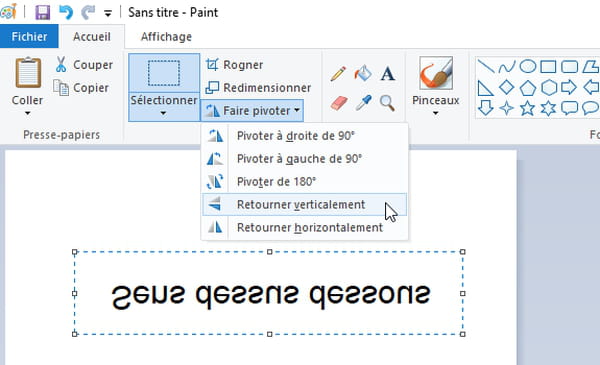
Task: Select the down arrow shape
Action: point(486,108)
